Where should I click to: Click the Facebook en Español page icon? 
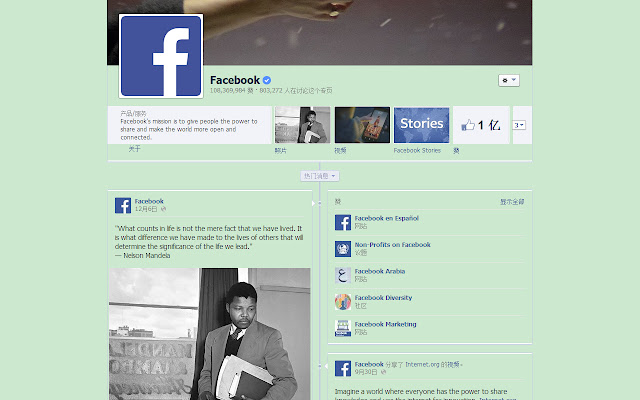[x=343, y=222]
